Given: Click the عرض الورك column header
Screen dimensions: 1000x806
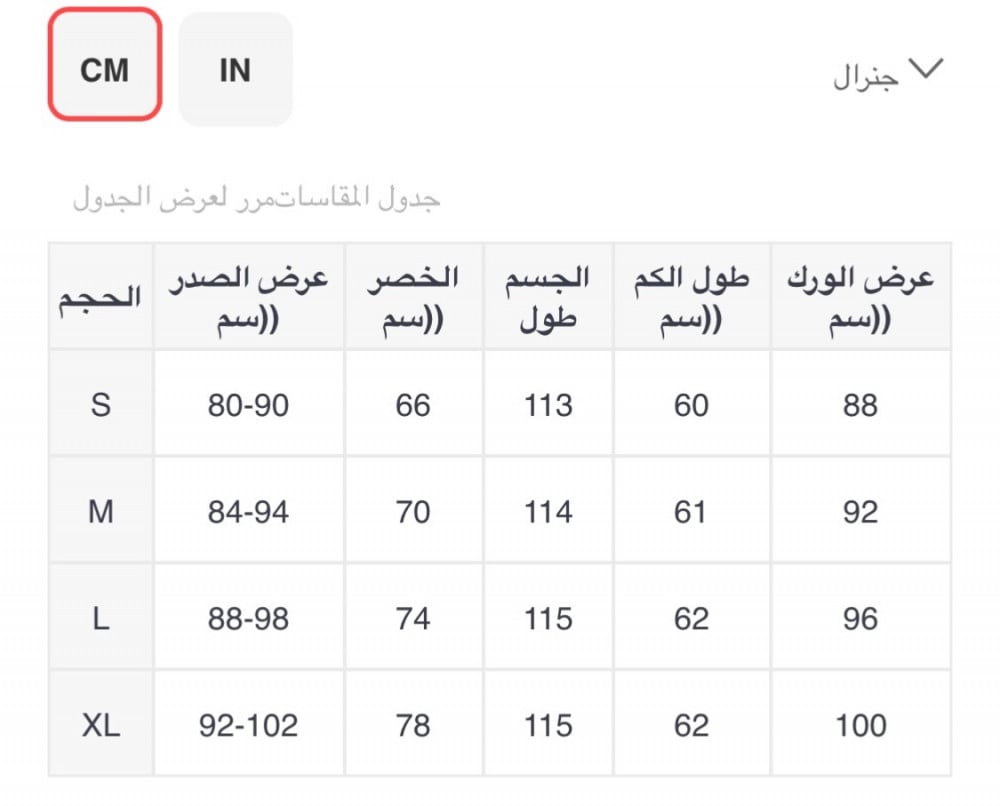Looking at the screenshot, I should pos(860,297).
